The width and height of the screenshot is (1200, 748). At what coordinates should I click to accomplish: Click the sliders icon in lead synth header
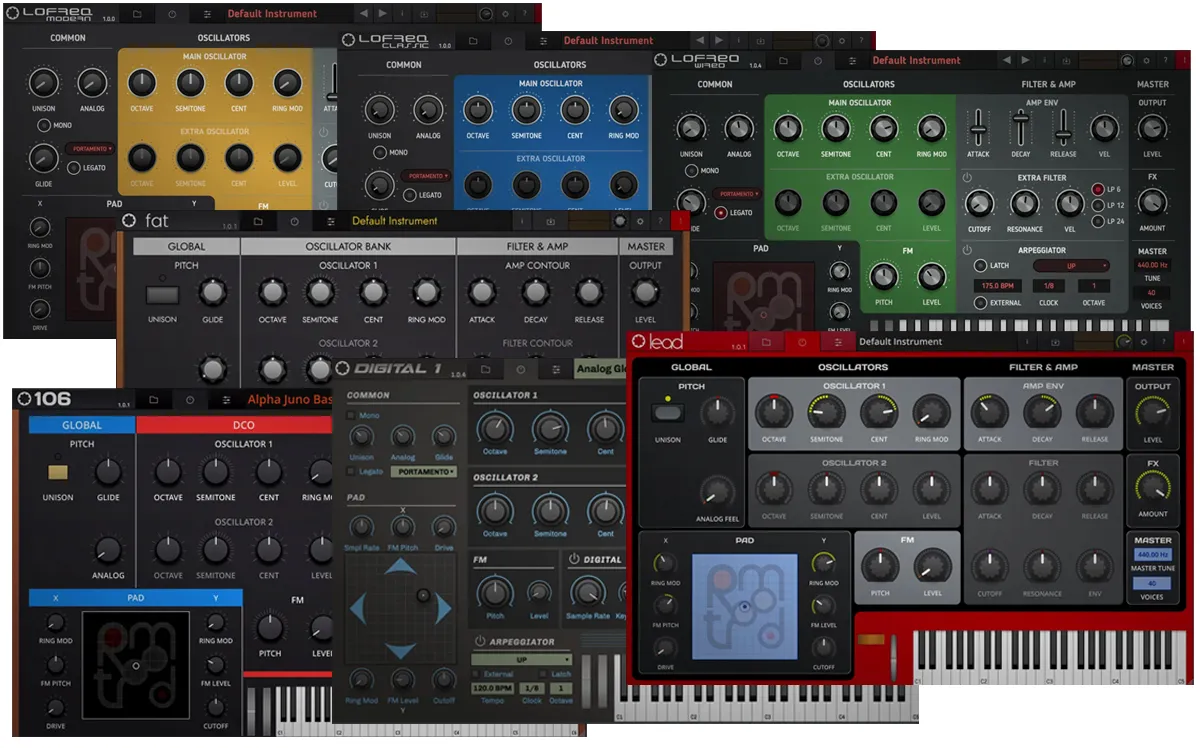(x=837, y=342)
